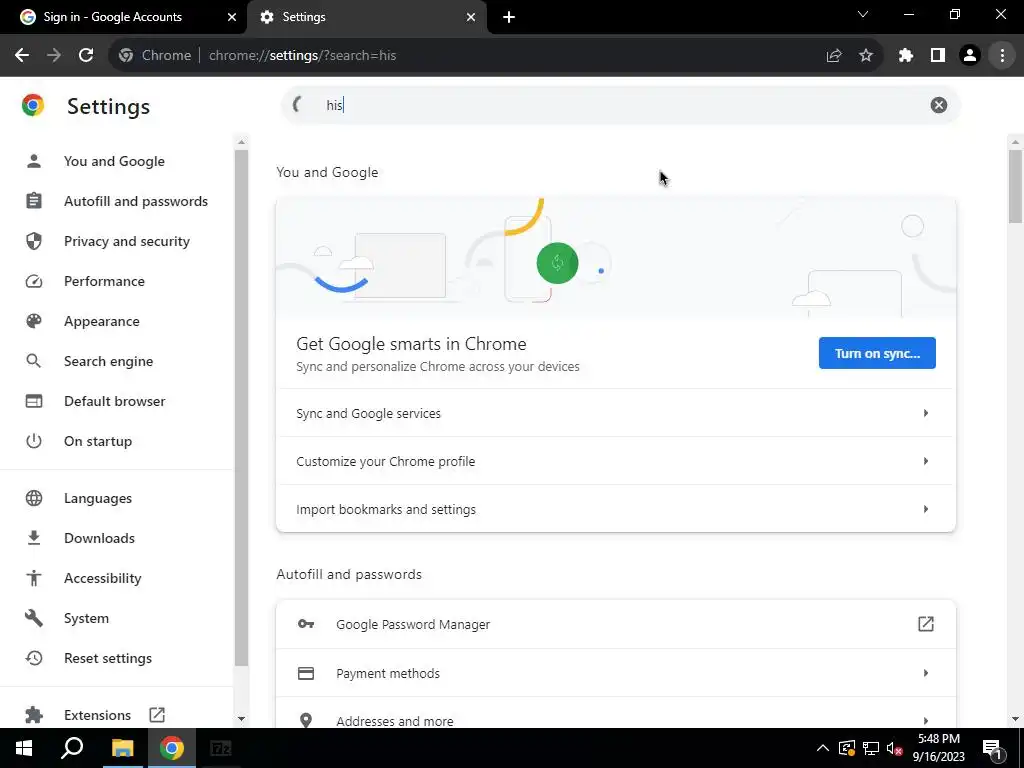Open a new tab with plus button

(509, 17)
